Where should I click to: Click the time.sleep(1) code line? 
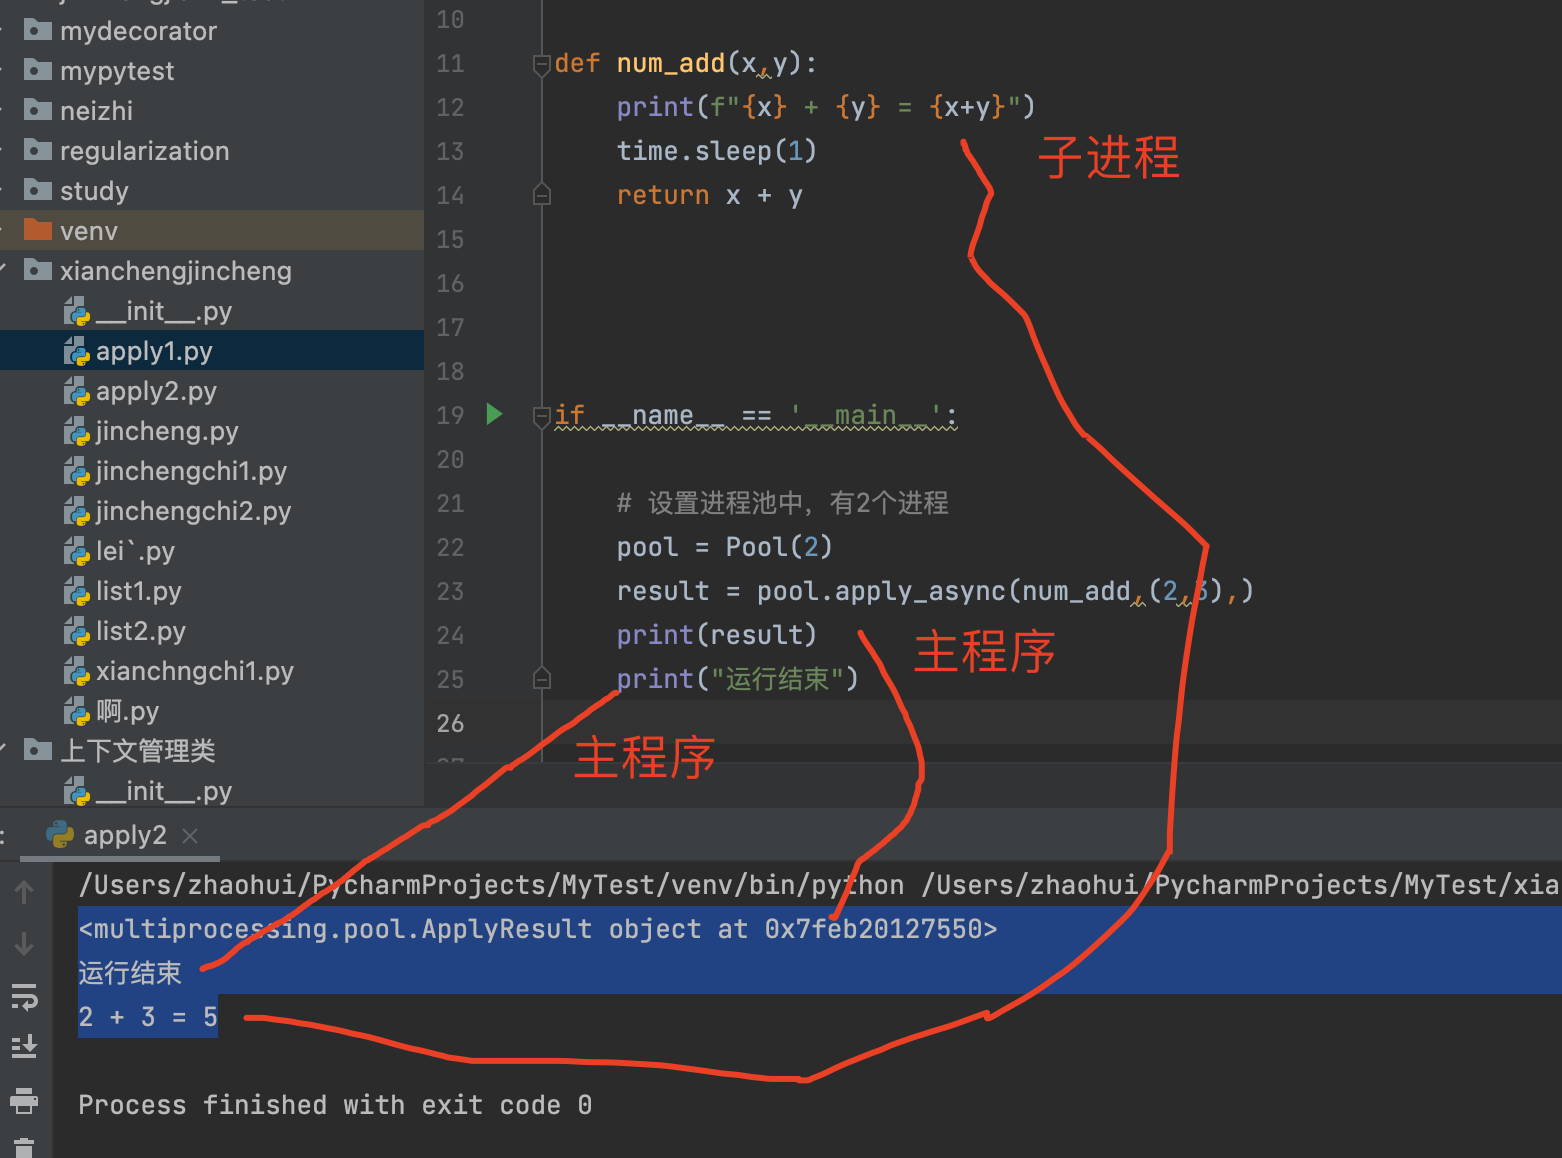(x=716, y=151)
